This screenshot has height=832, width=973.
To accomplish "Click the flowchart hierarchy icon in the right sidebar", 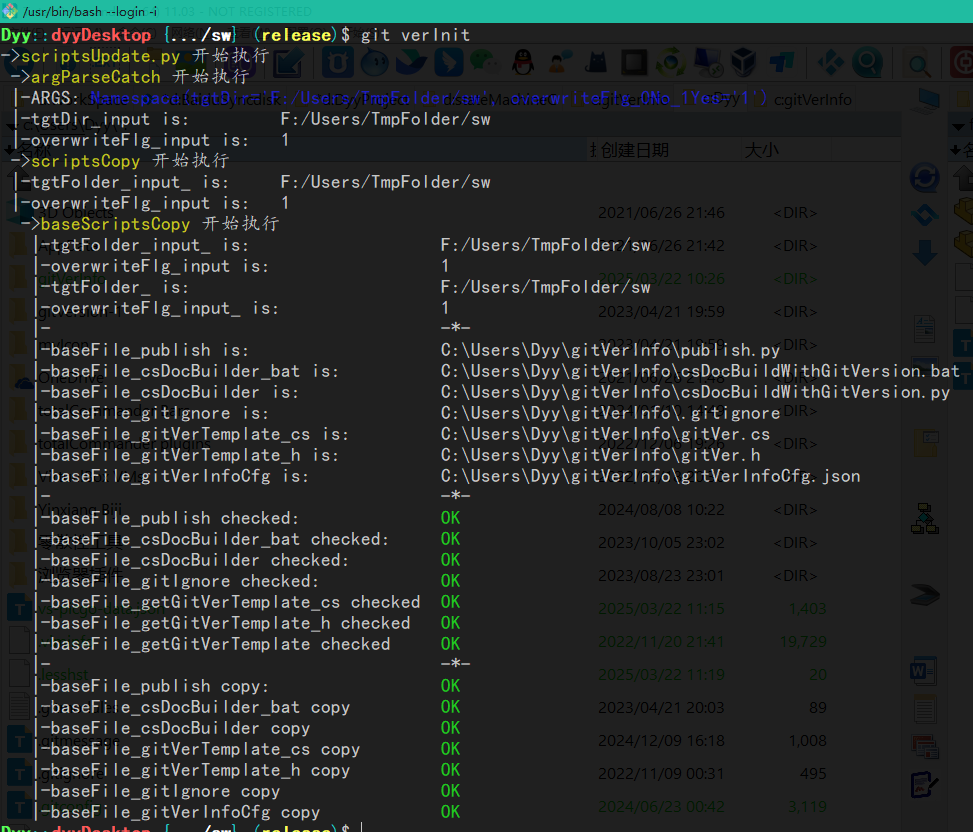I will (925, 518).
